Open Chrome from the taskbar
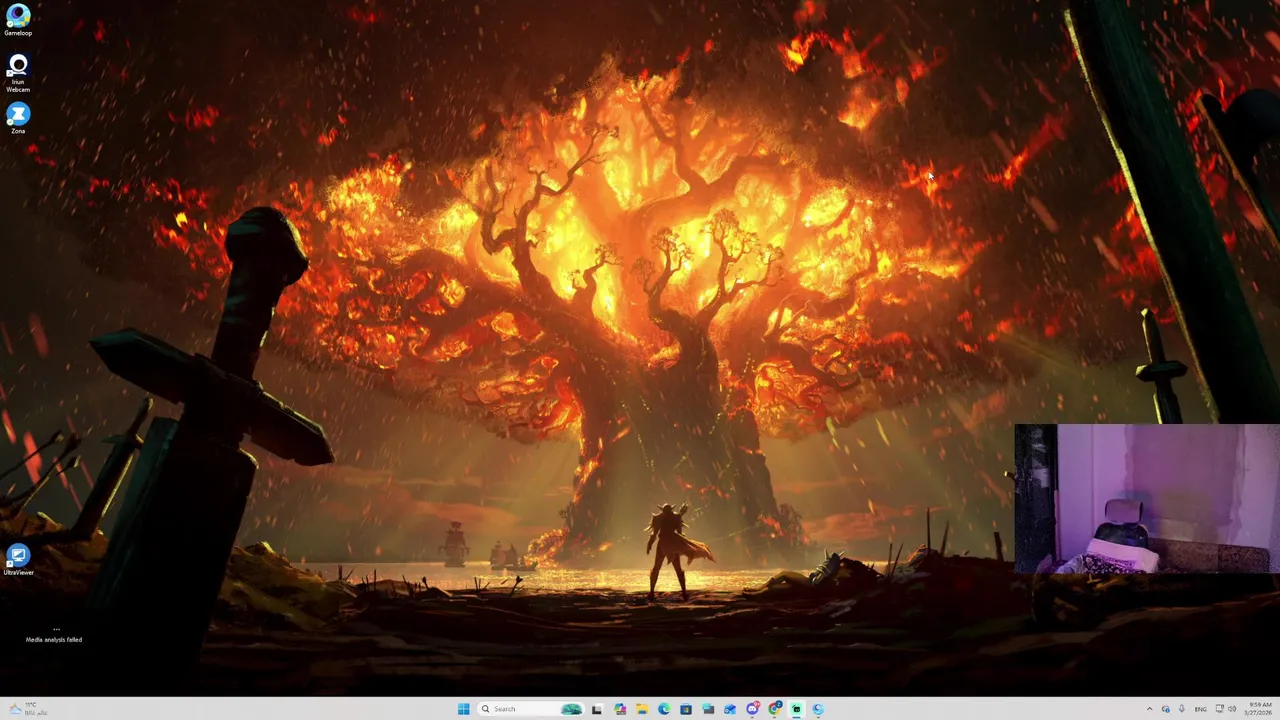 tap(774, 709)
